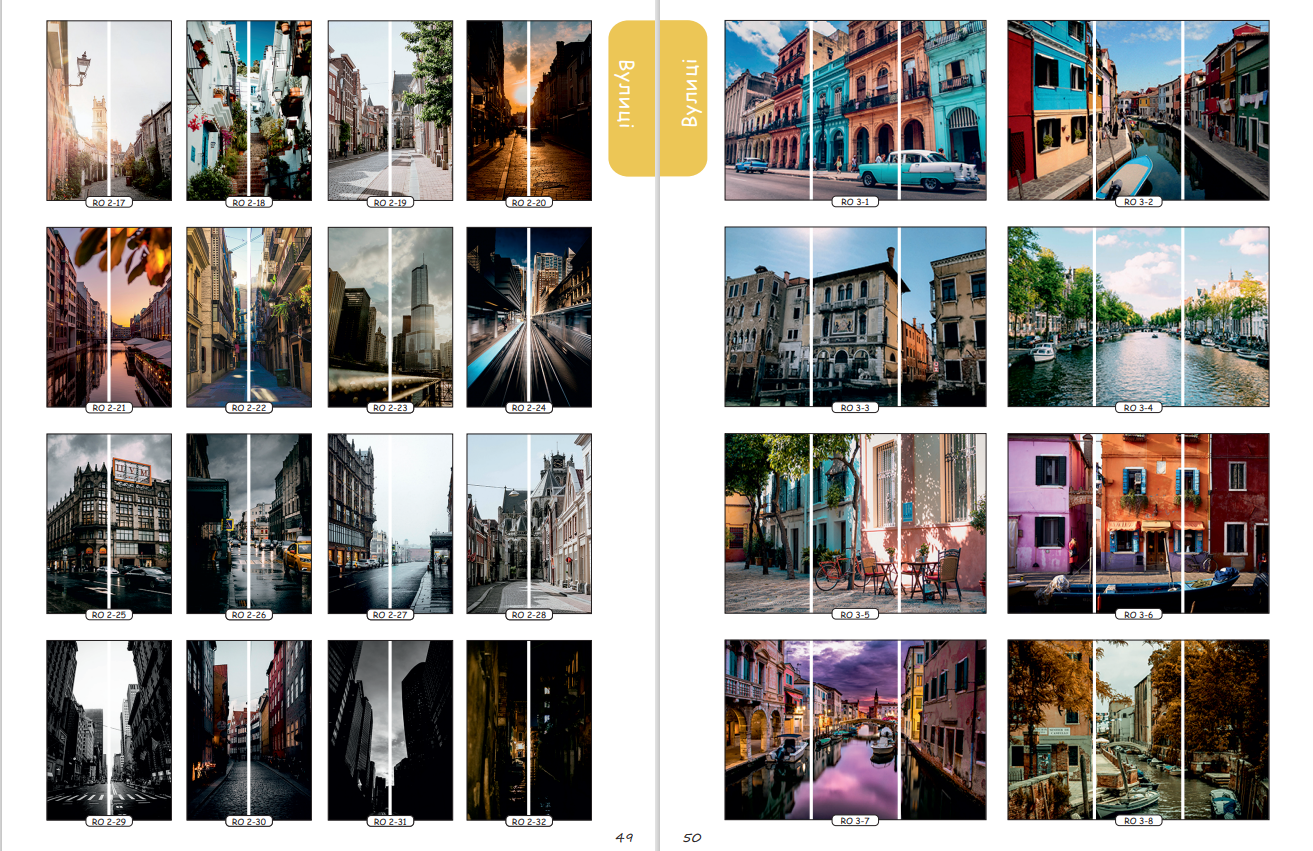
Task: Open the tree-lined canal image RO 3-4
Action: (1138, 316)
